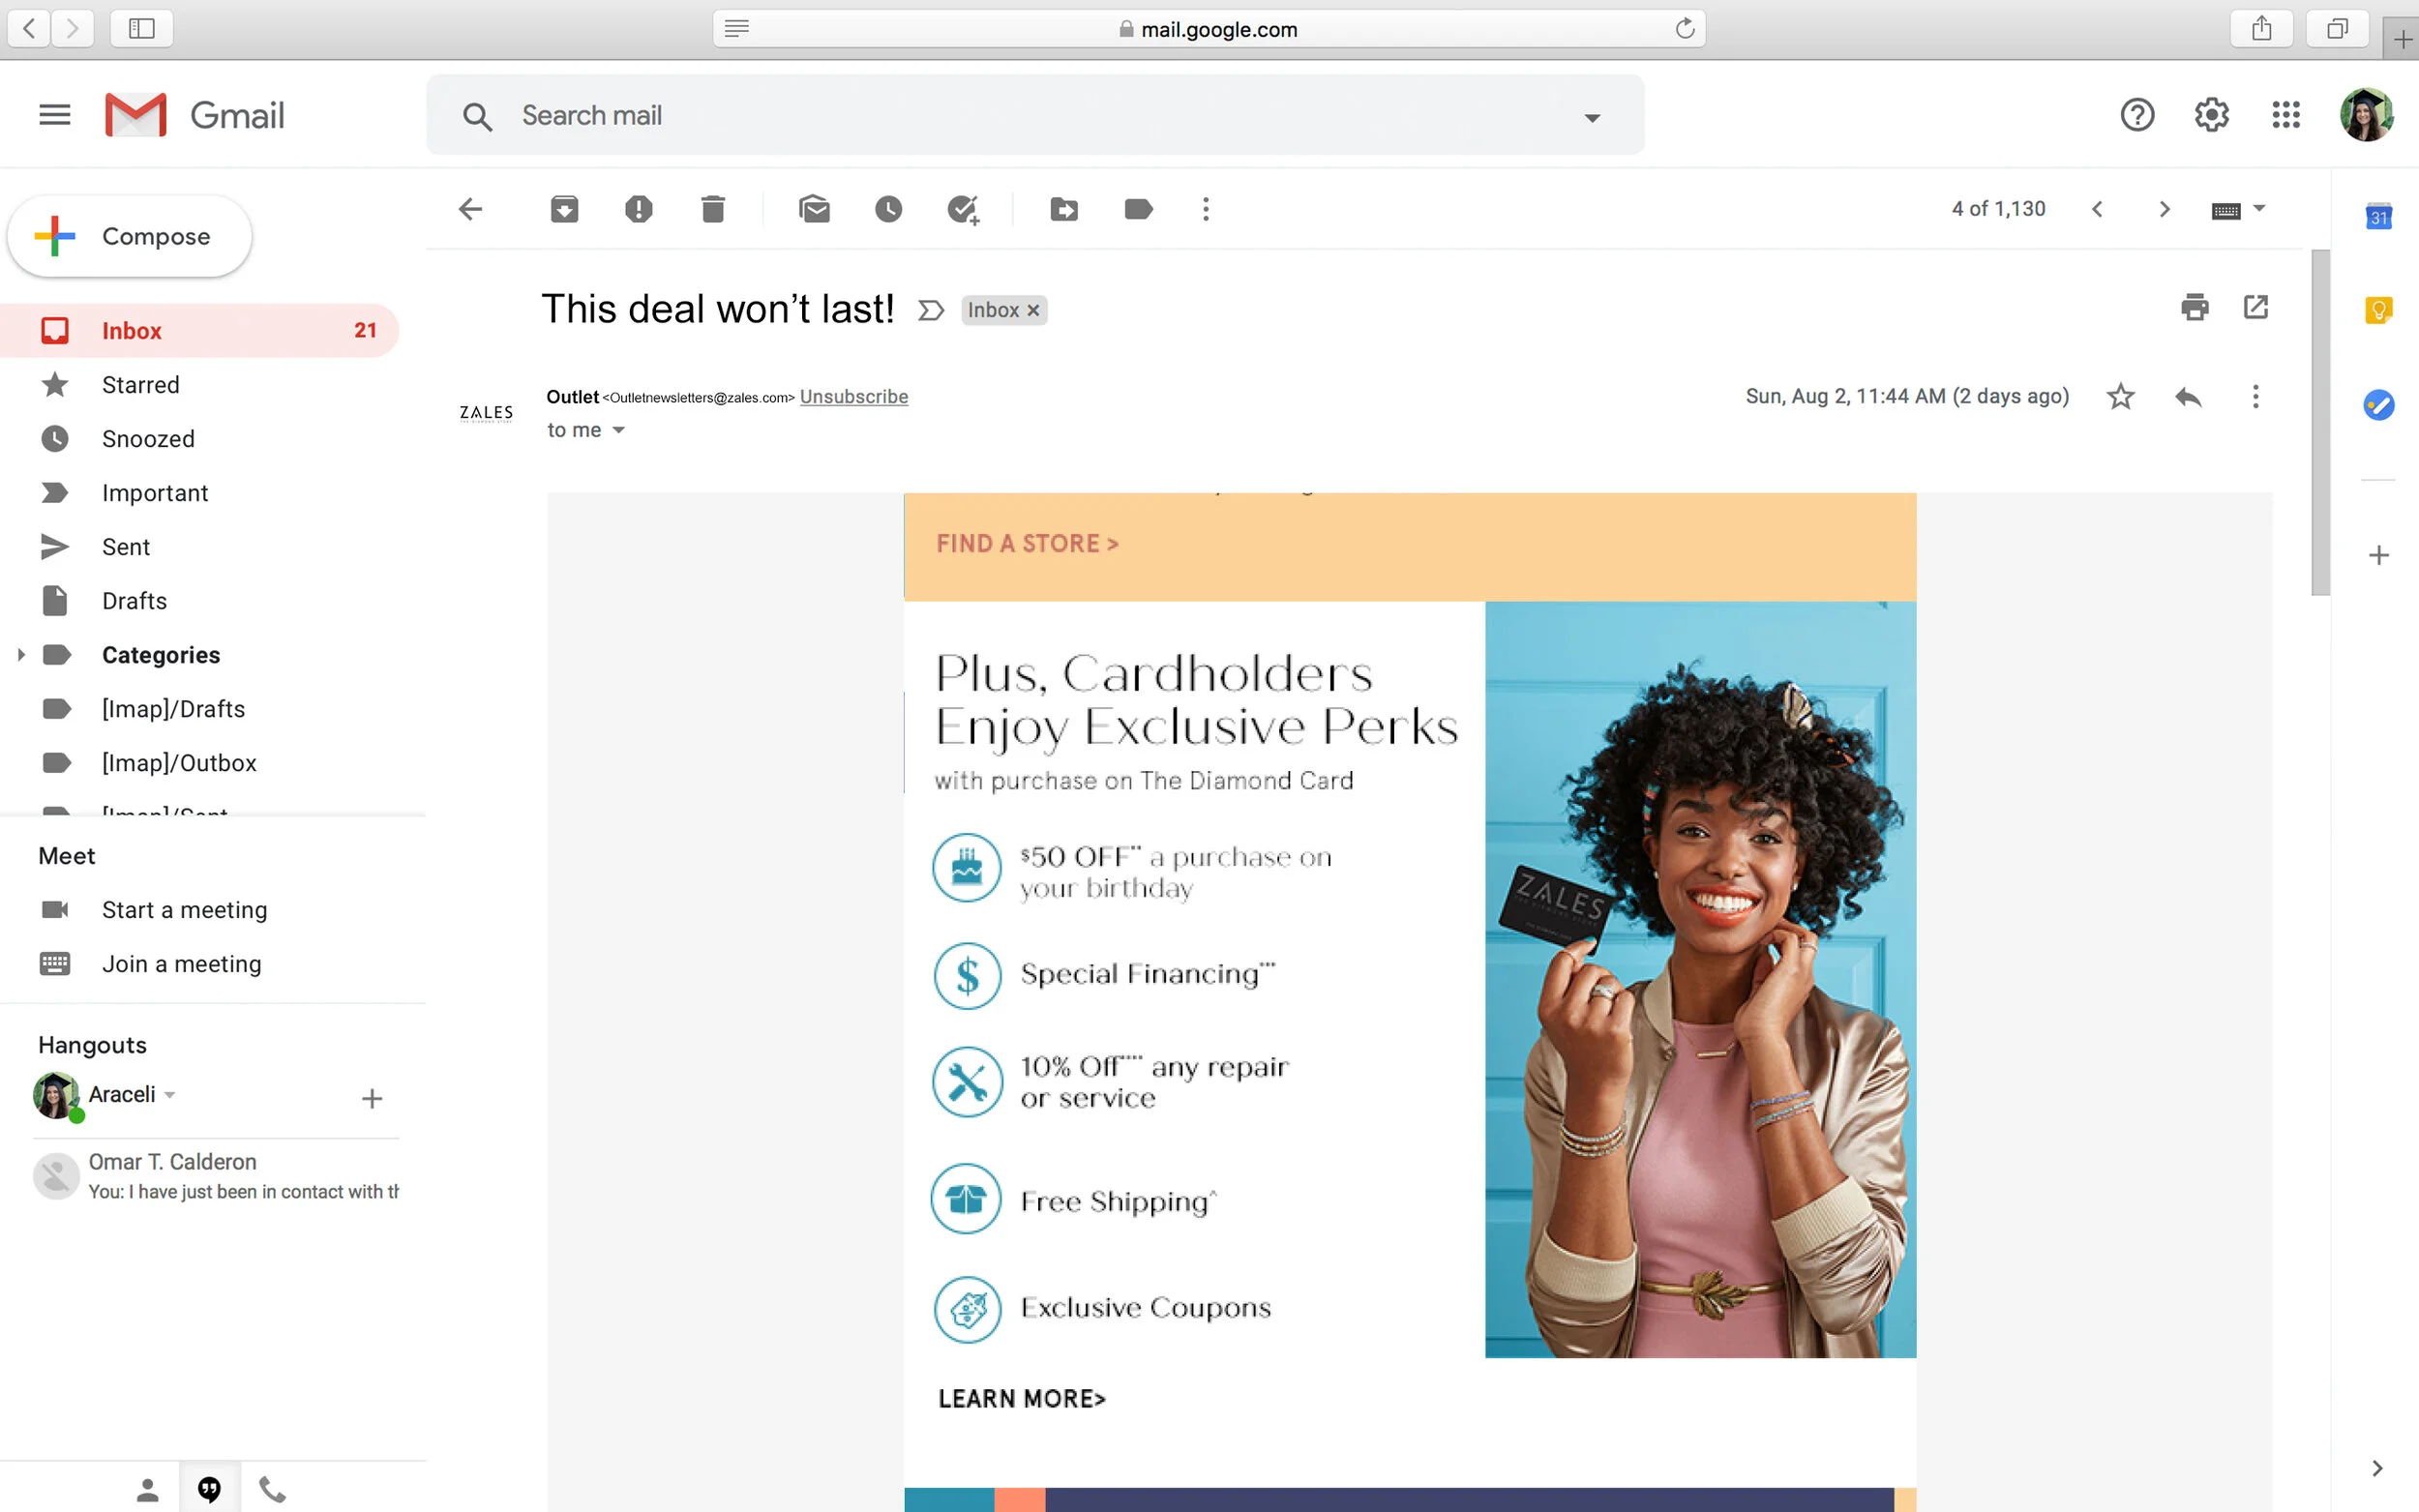Click the search magnifier icon
2419x1512 pixels.
pyautogui.click(x=477, y=116)
